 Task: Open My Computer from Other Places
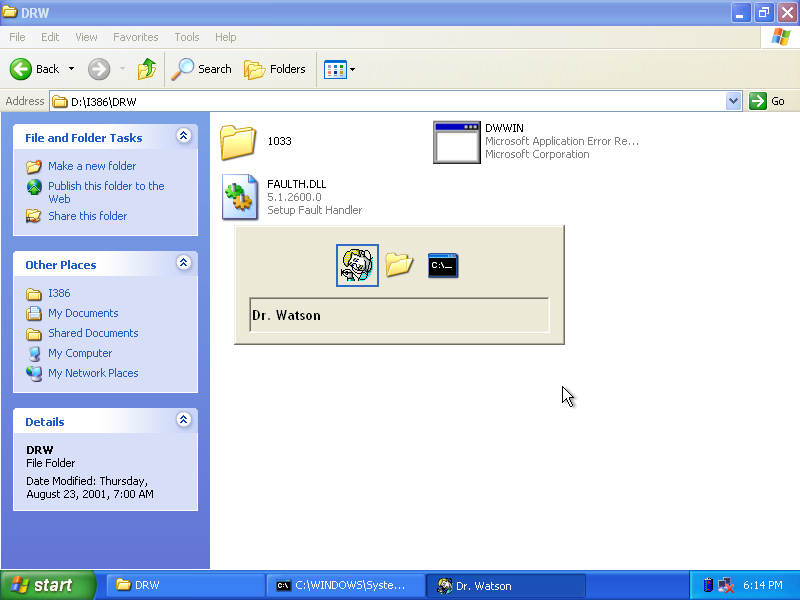pos(80,353)
